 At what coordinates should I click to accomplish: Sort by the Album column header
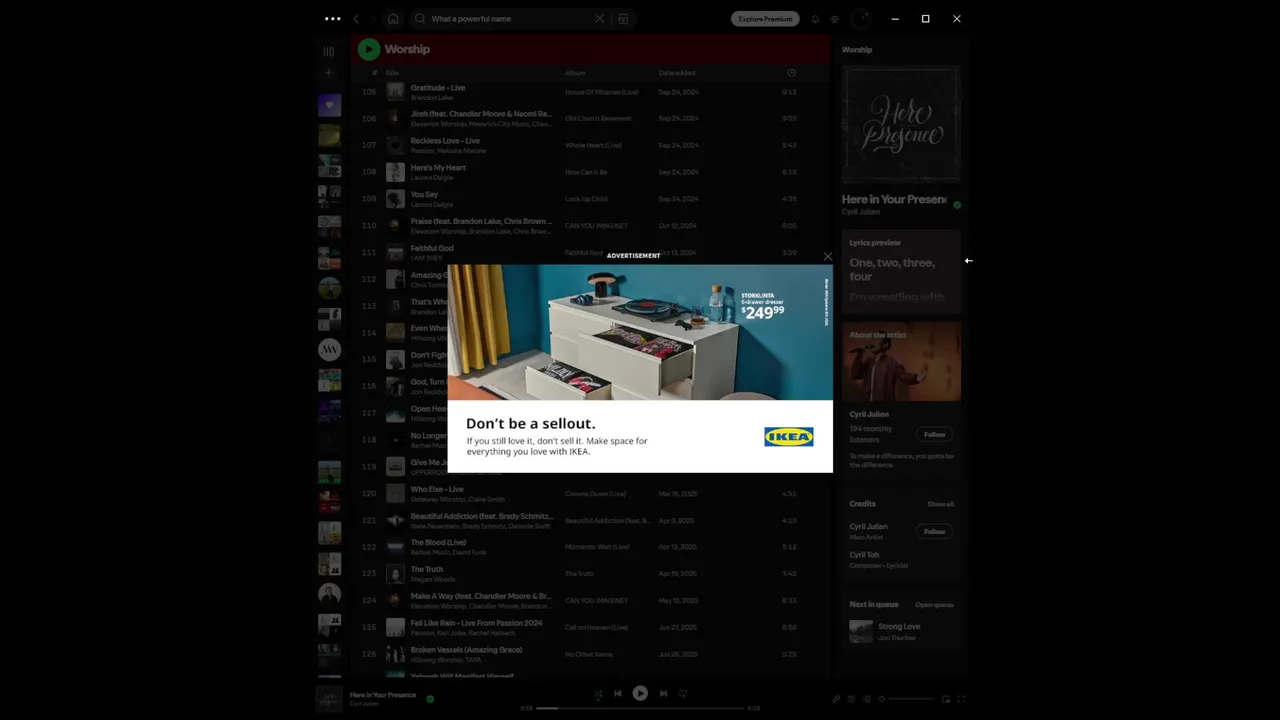click(x=575, y=73)
